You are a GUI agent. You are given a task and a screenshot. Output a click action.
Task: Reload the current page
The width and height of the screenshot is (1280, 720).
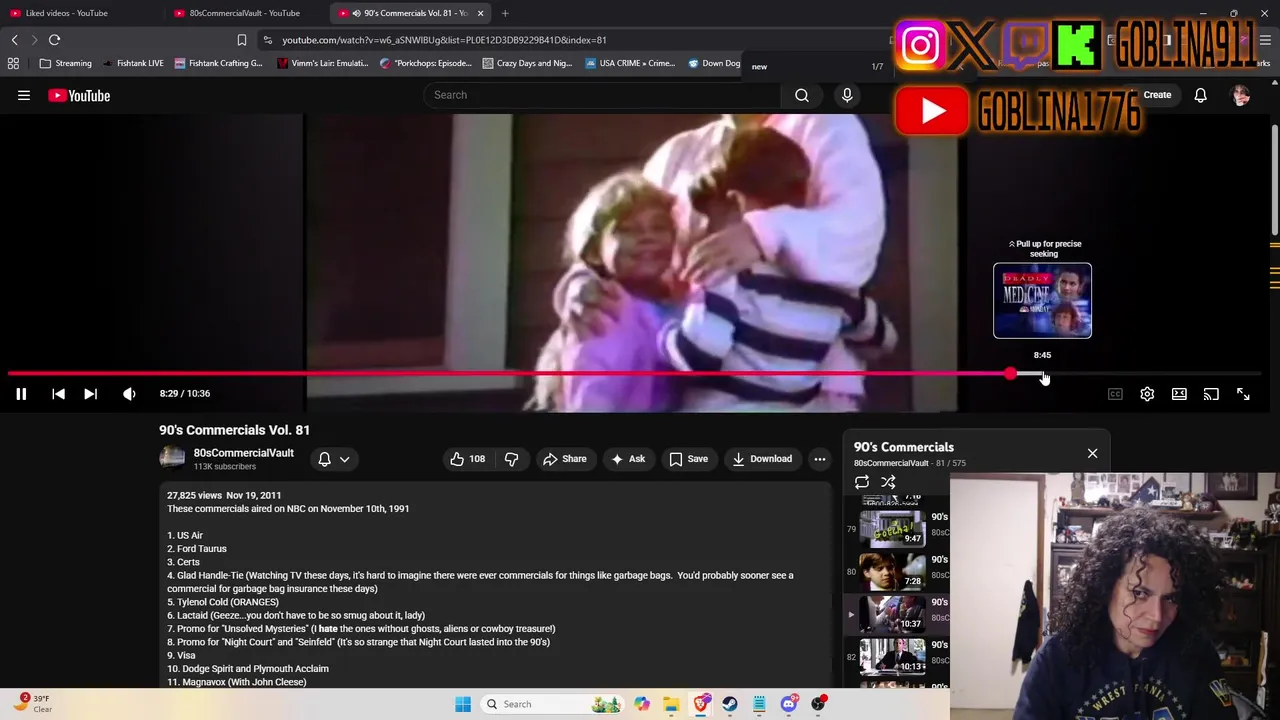pos(54,40)
